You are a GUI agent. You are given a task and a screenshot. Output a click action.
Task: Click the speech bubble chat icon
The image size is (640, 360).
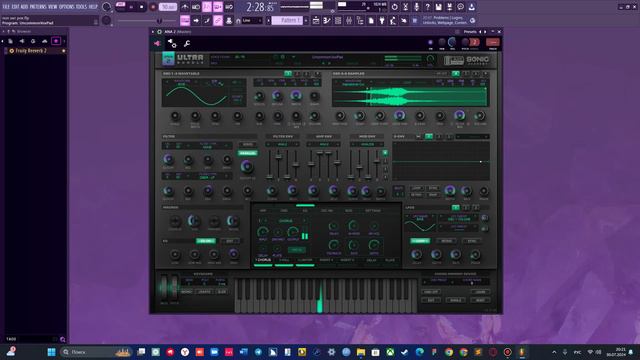tap(460, 7)
